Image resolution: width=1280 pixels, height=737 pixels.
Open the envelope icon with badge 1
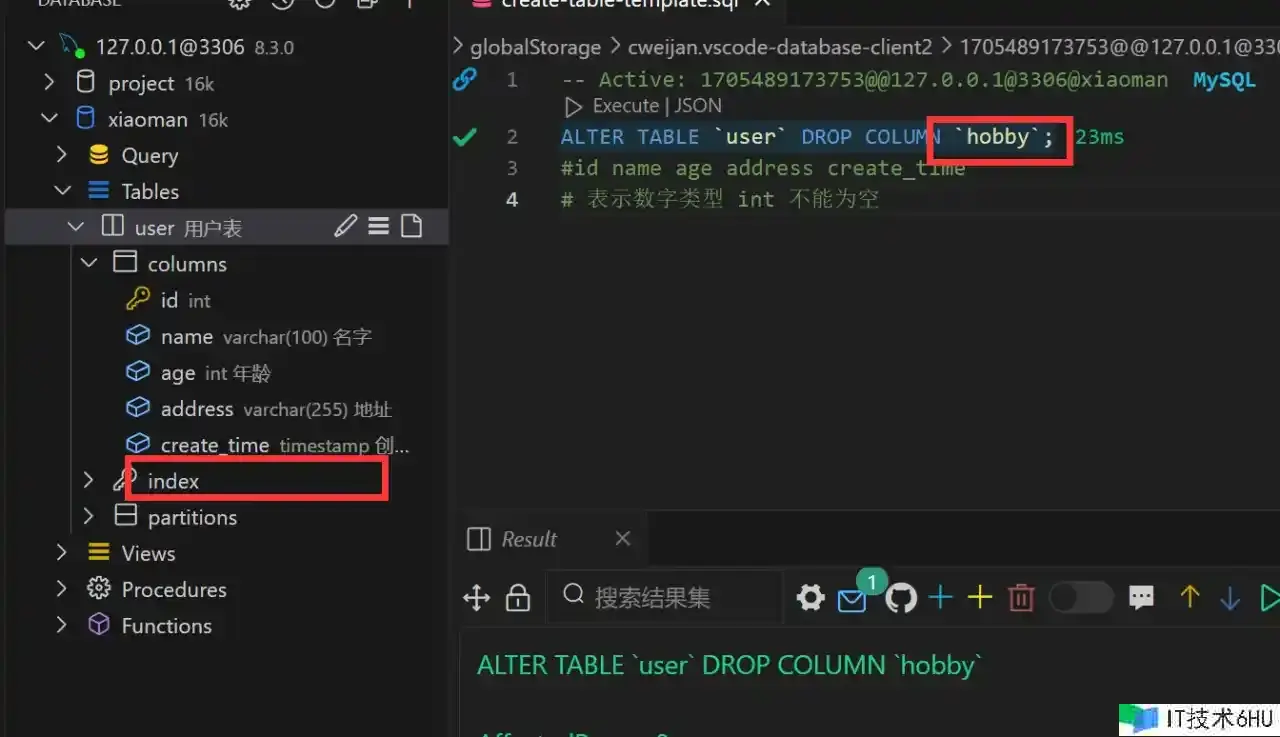(x=852, y=600)
